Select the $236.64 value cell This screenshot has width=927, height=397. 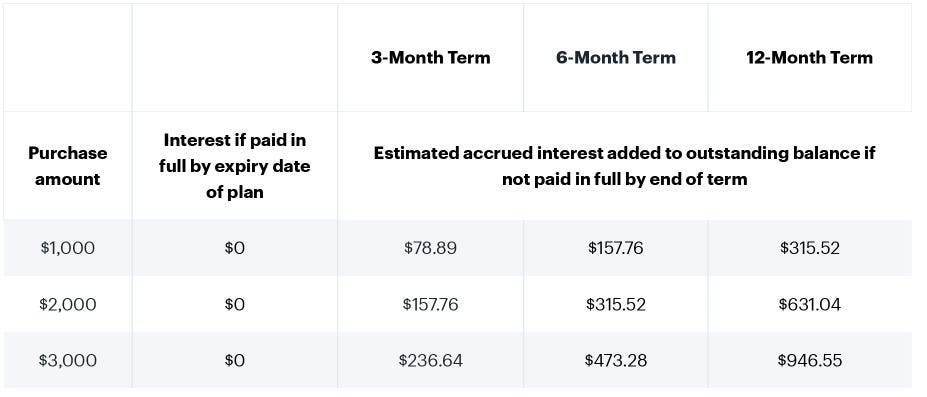[430, 360]
